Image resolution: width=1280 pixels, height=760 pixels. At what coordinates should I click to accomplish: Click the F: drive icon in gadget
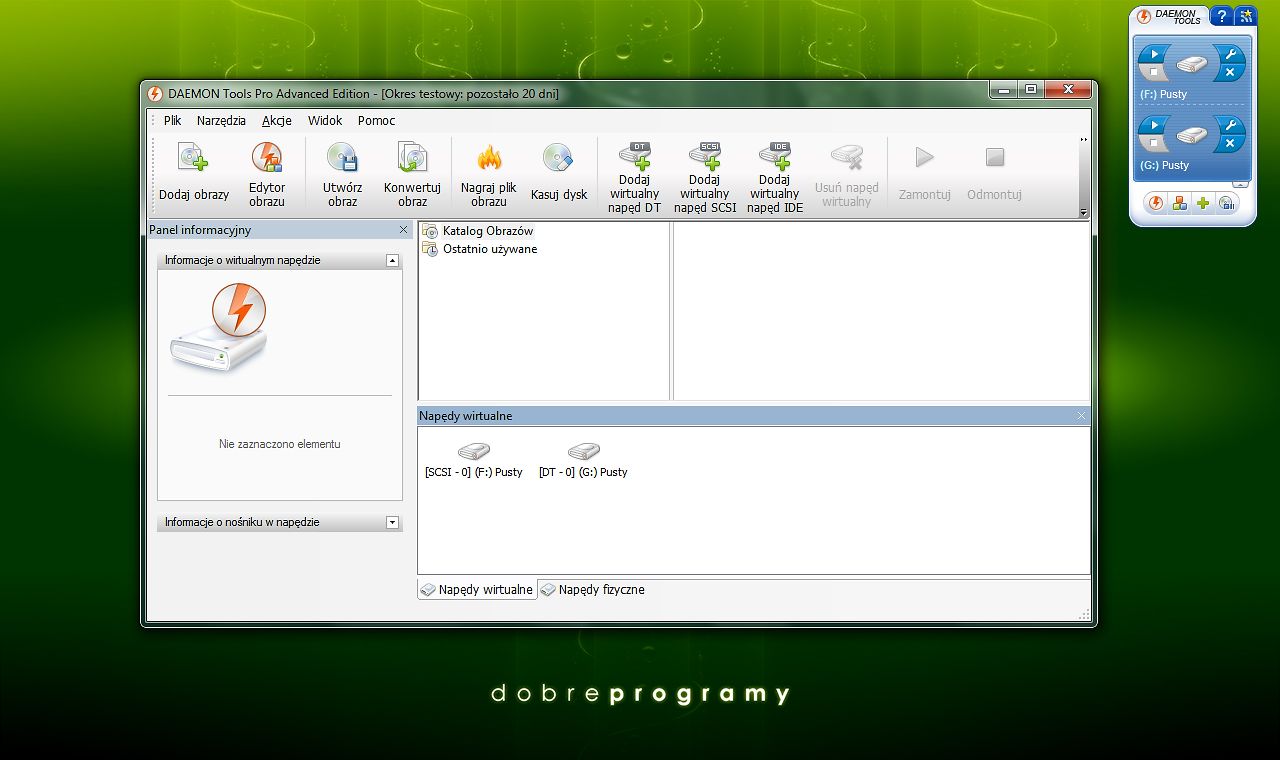pos(1192,64)
